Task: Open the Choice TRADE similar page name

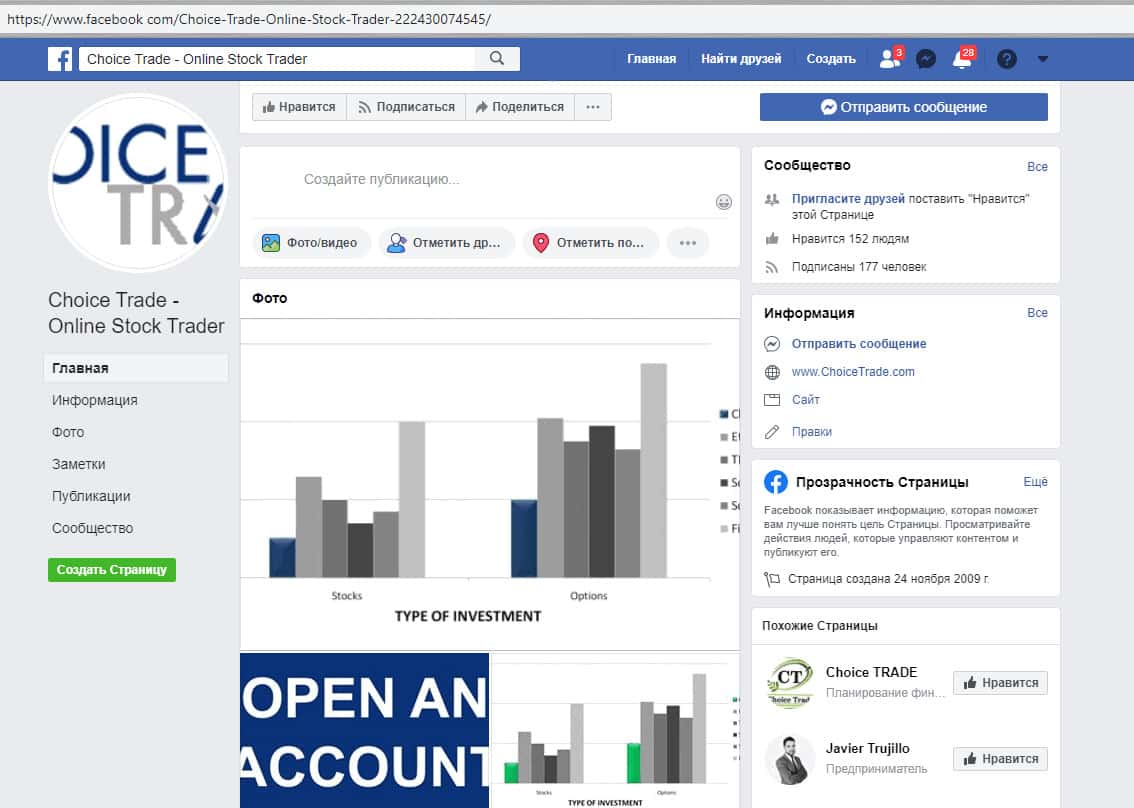Action: 871,672
